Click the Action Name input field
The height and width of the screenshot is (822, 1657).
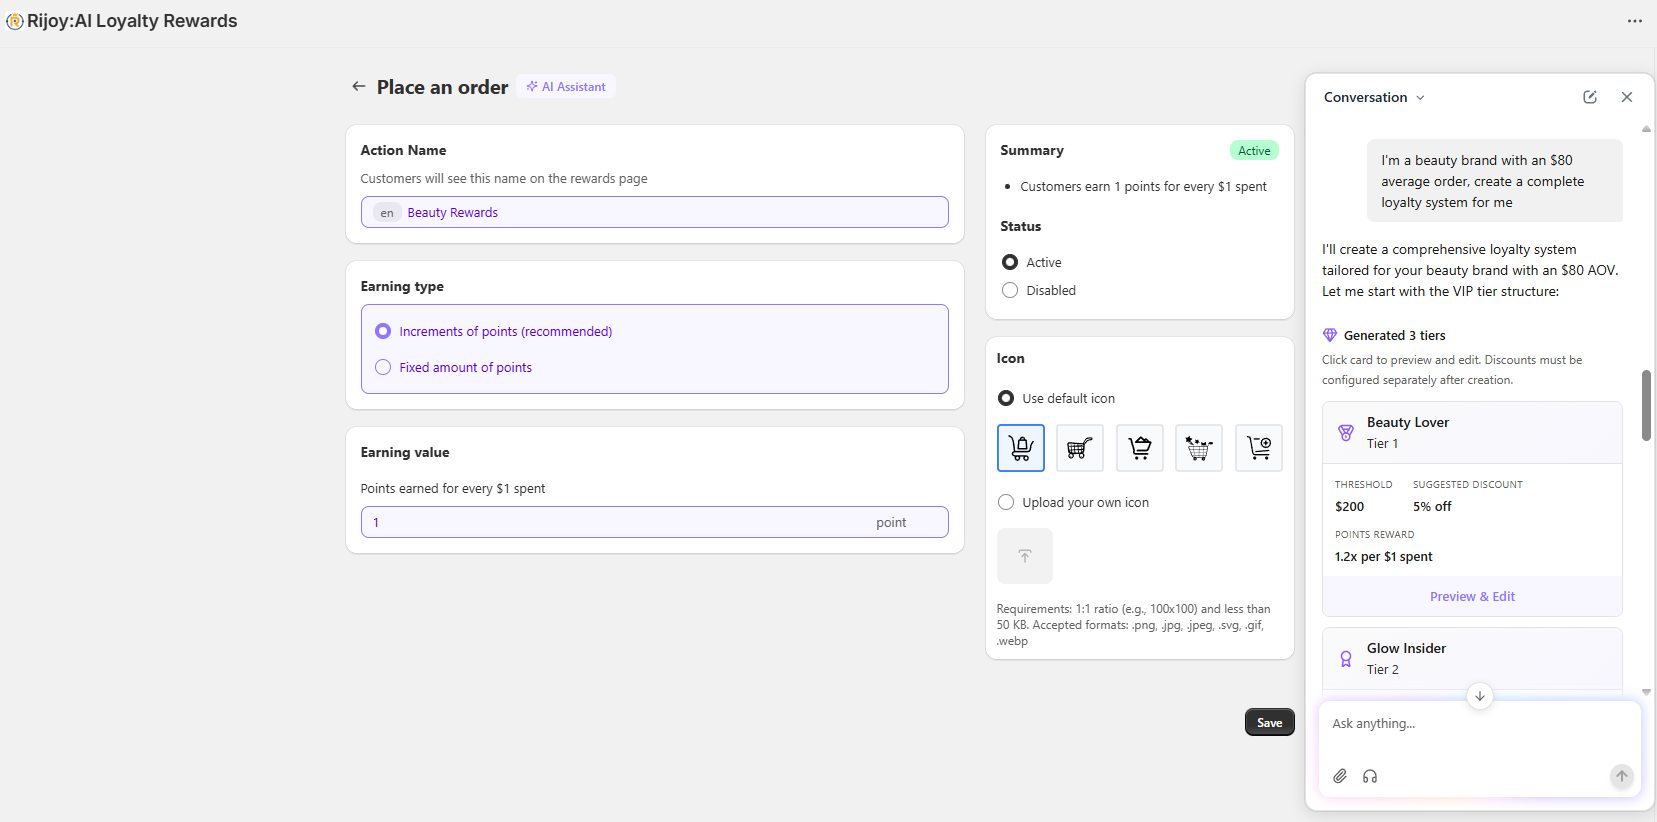(x=655, y=212)
